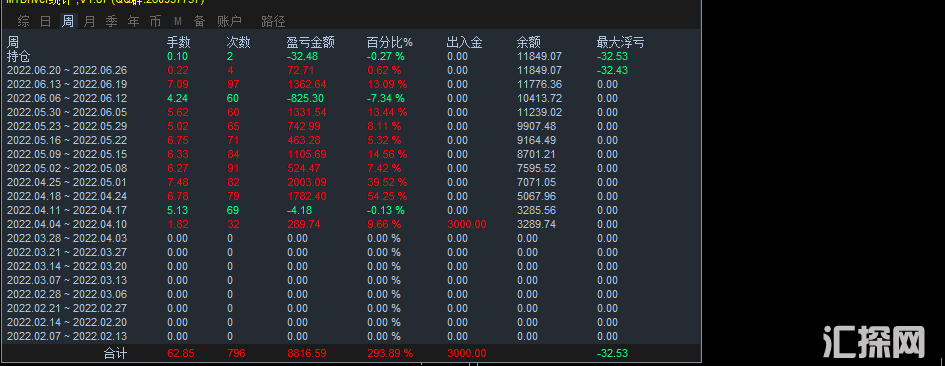The width and height of the screenshot is (945, 366).
Task: Click the 盈亏金额 column header
Action: (x=310, y=42)
